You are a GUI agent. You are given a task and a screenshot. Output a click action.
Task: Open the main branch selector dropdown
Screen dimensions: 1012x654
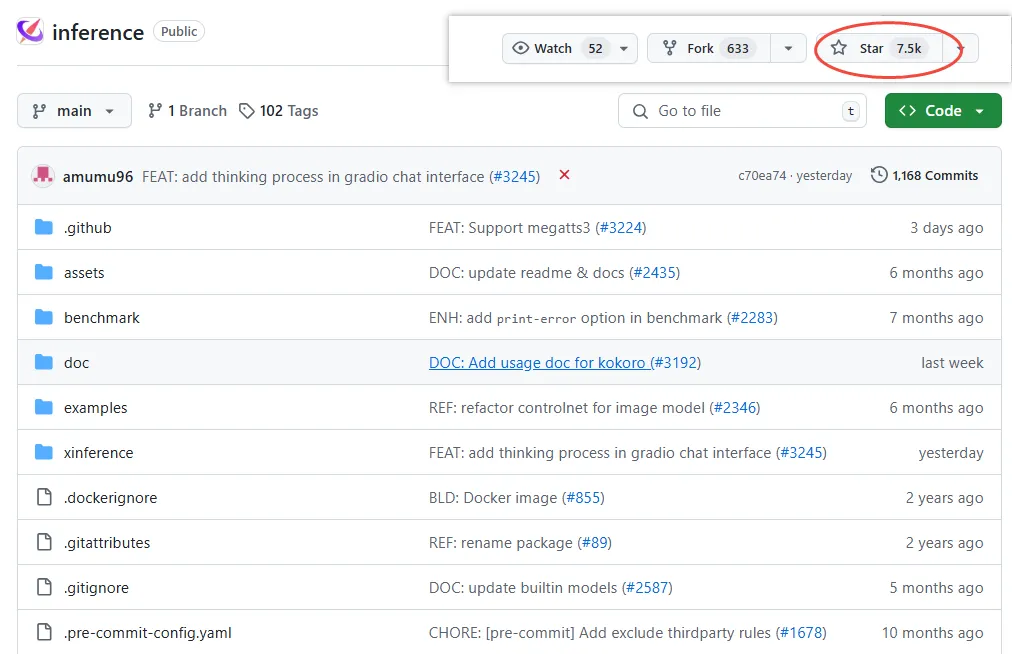tap(74, 110)
